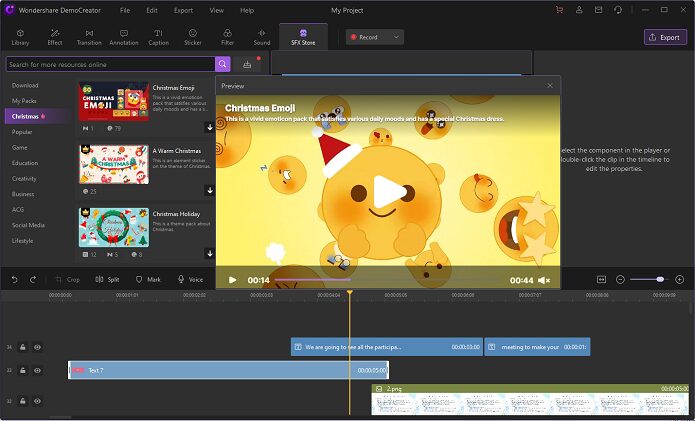Click the purple search magnifier button
Screen dimensions: 695x421
pos(223,64)
